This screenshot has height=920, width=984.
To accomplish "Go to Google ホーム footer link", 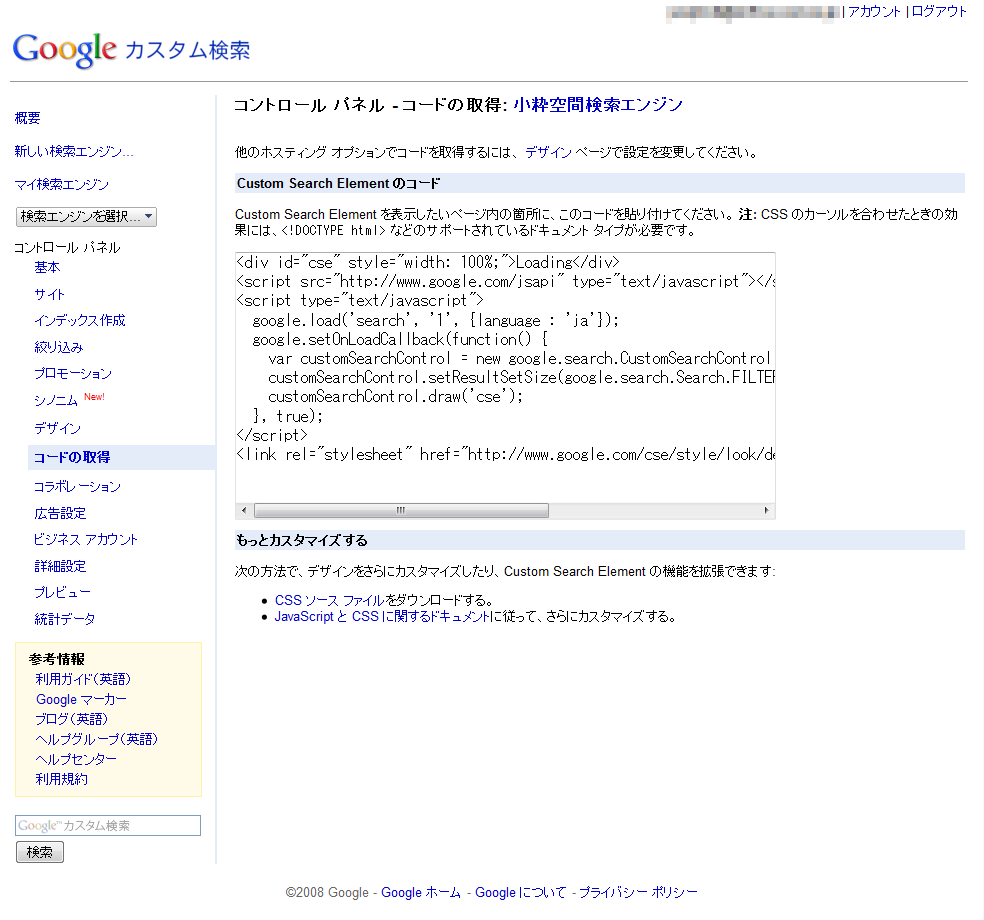I will [421, 892].
